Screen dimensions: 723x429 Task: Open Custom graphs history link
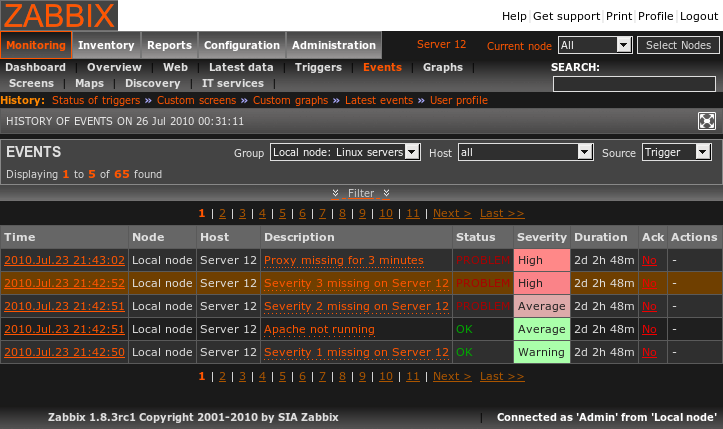(x=290, y=100)
